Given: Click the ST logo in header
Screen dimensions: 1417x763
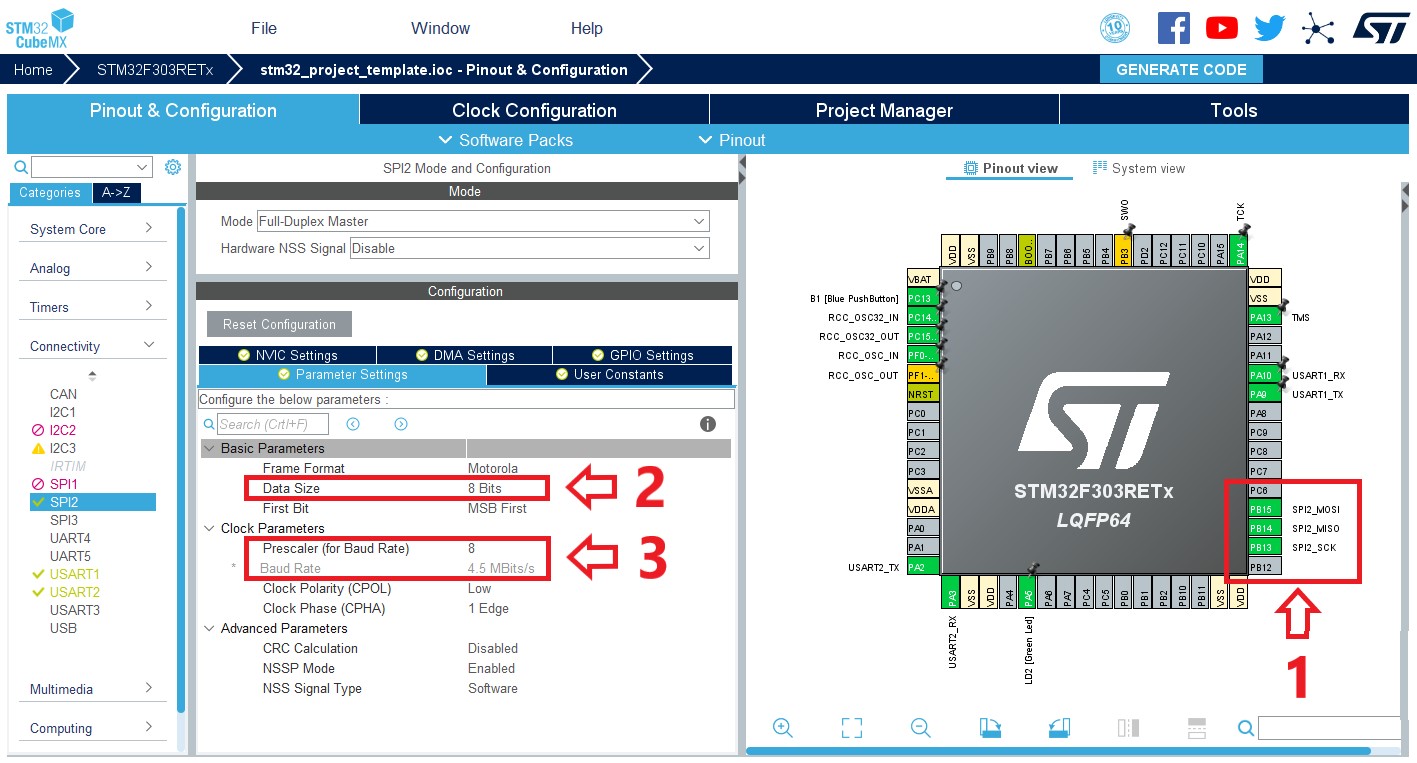Looking at the screenshot, I should pyautogui.click(x=1381, y=27).
